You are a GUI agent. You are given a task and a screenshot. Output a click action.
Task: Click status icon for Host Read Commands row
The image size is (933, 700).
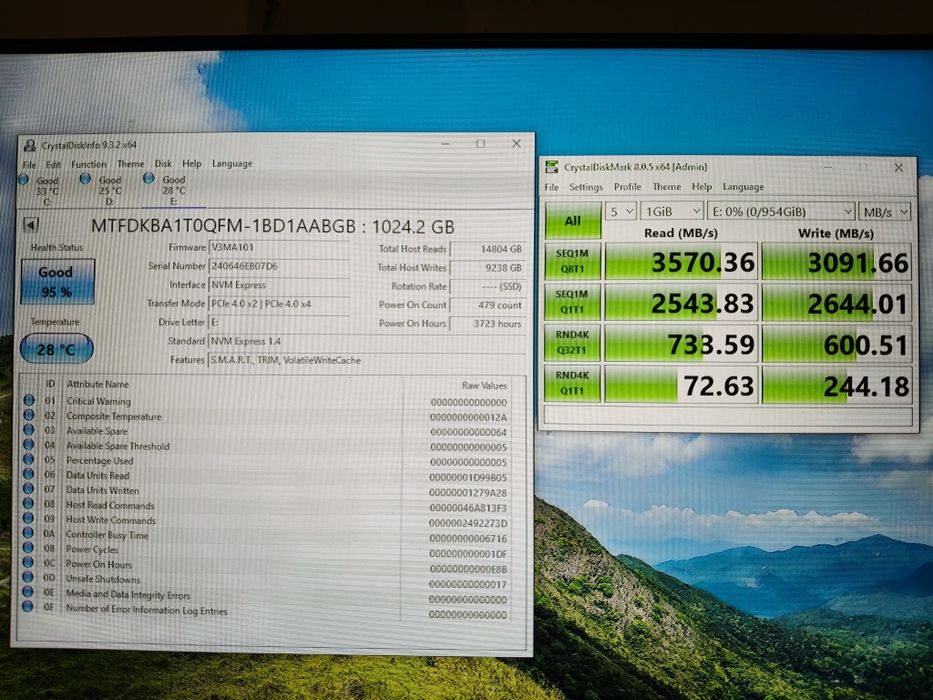coord(29,504)
